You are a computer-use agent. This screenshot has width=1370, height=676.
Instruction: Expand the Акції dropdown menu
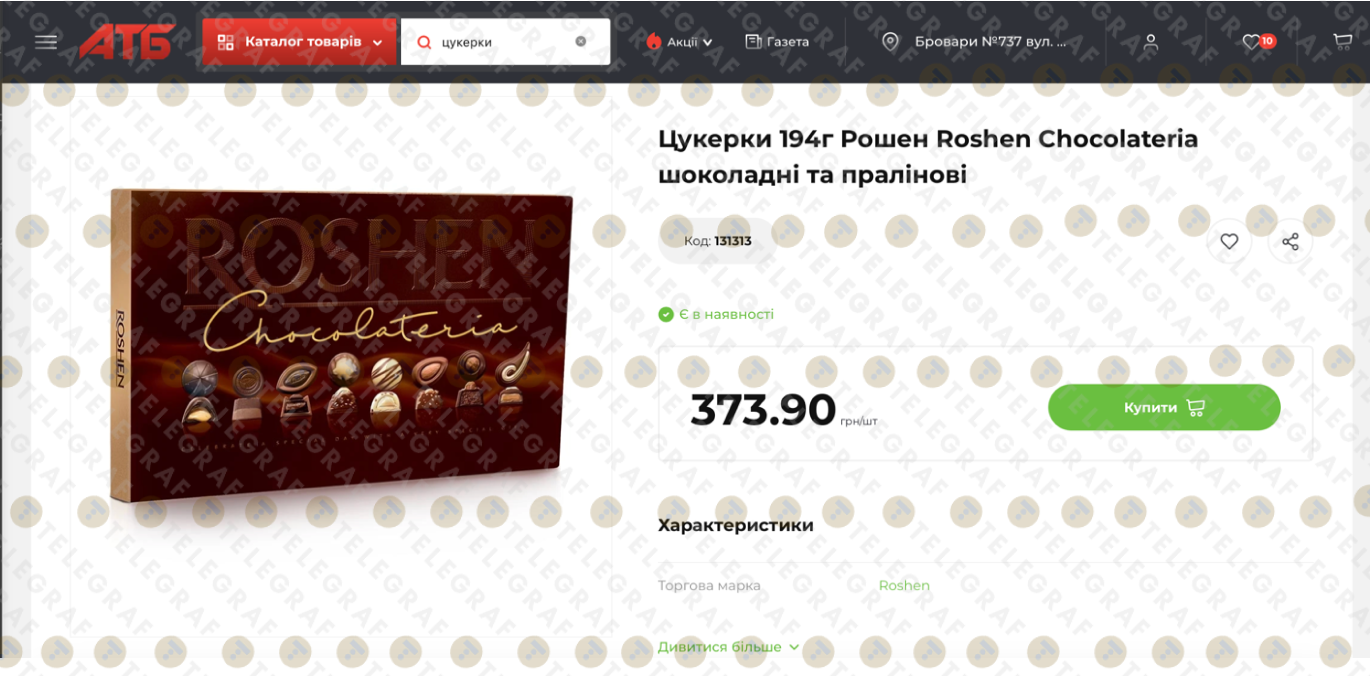point(679,42)
